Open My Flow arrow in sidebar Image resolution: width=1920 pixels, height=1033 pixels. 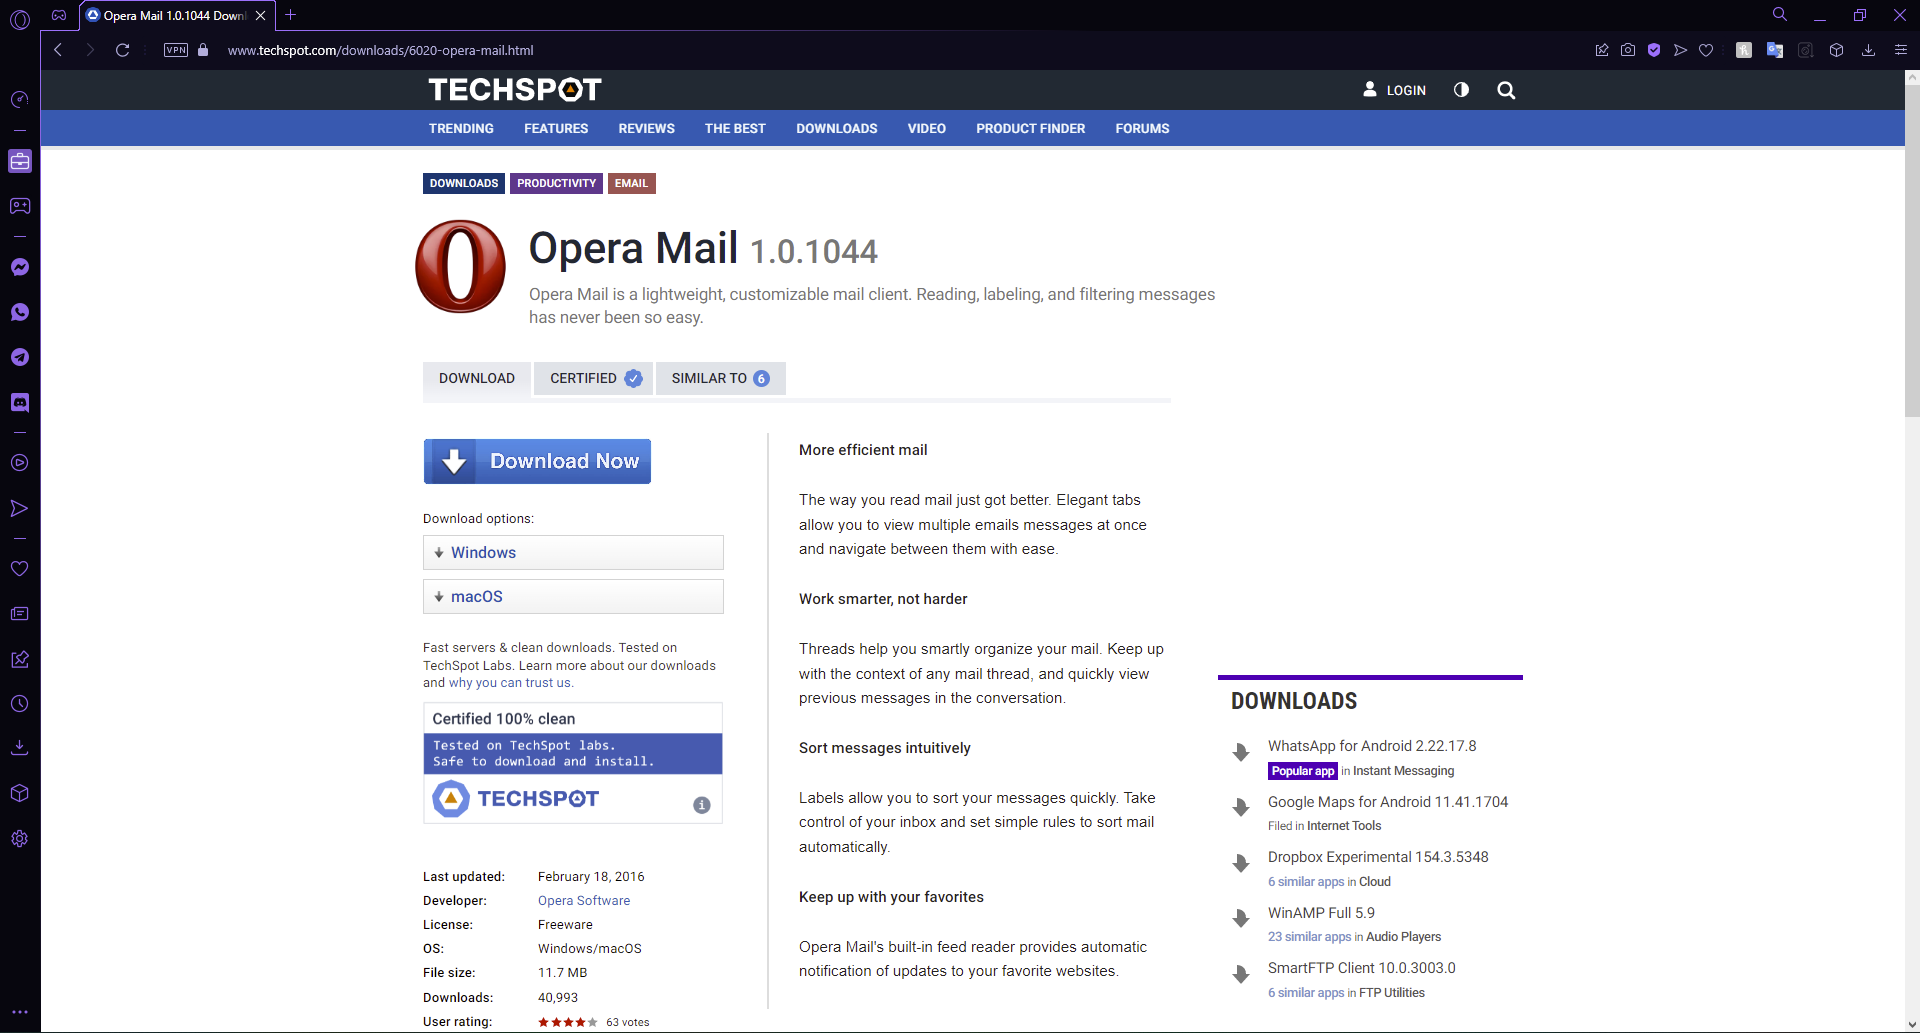[x=20, y=508]
